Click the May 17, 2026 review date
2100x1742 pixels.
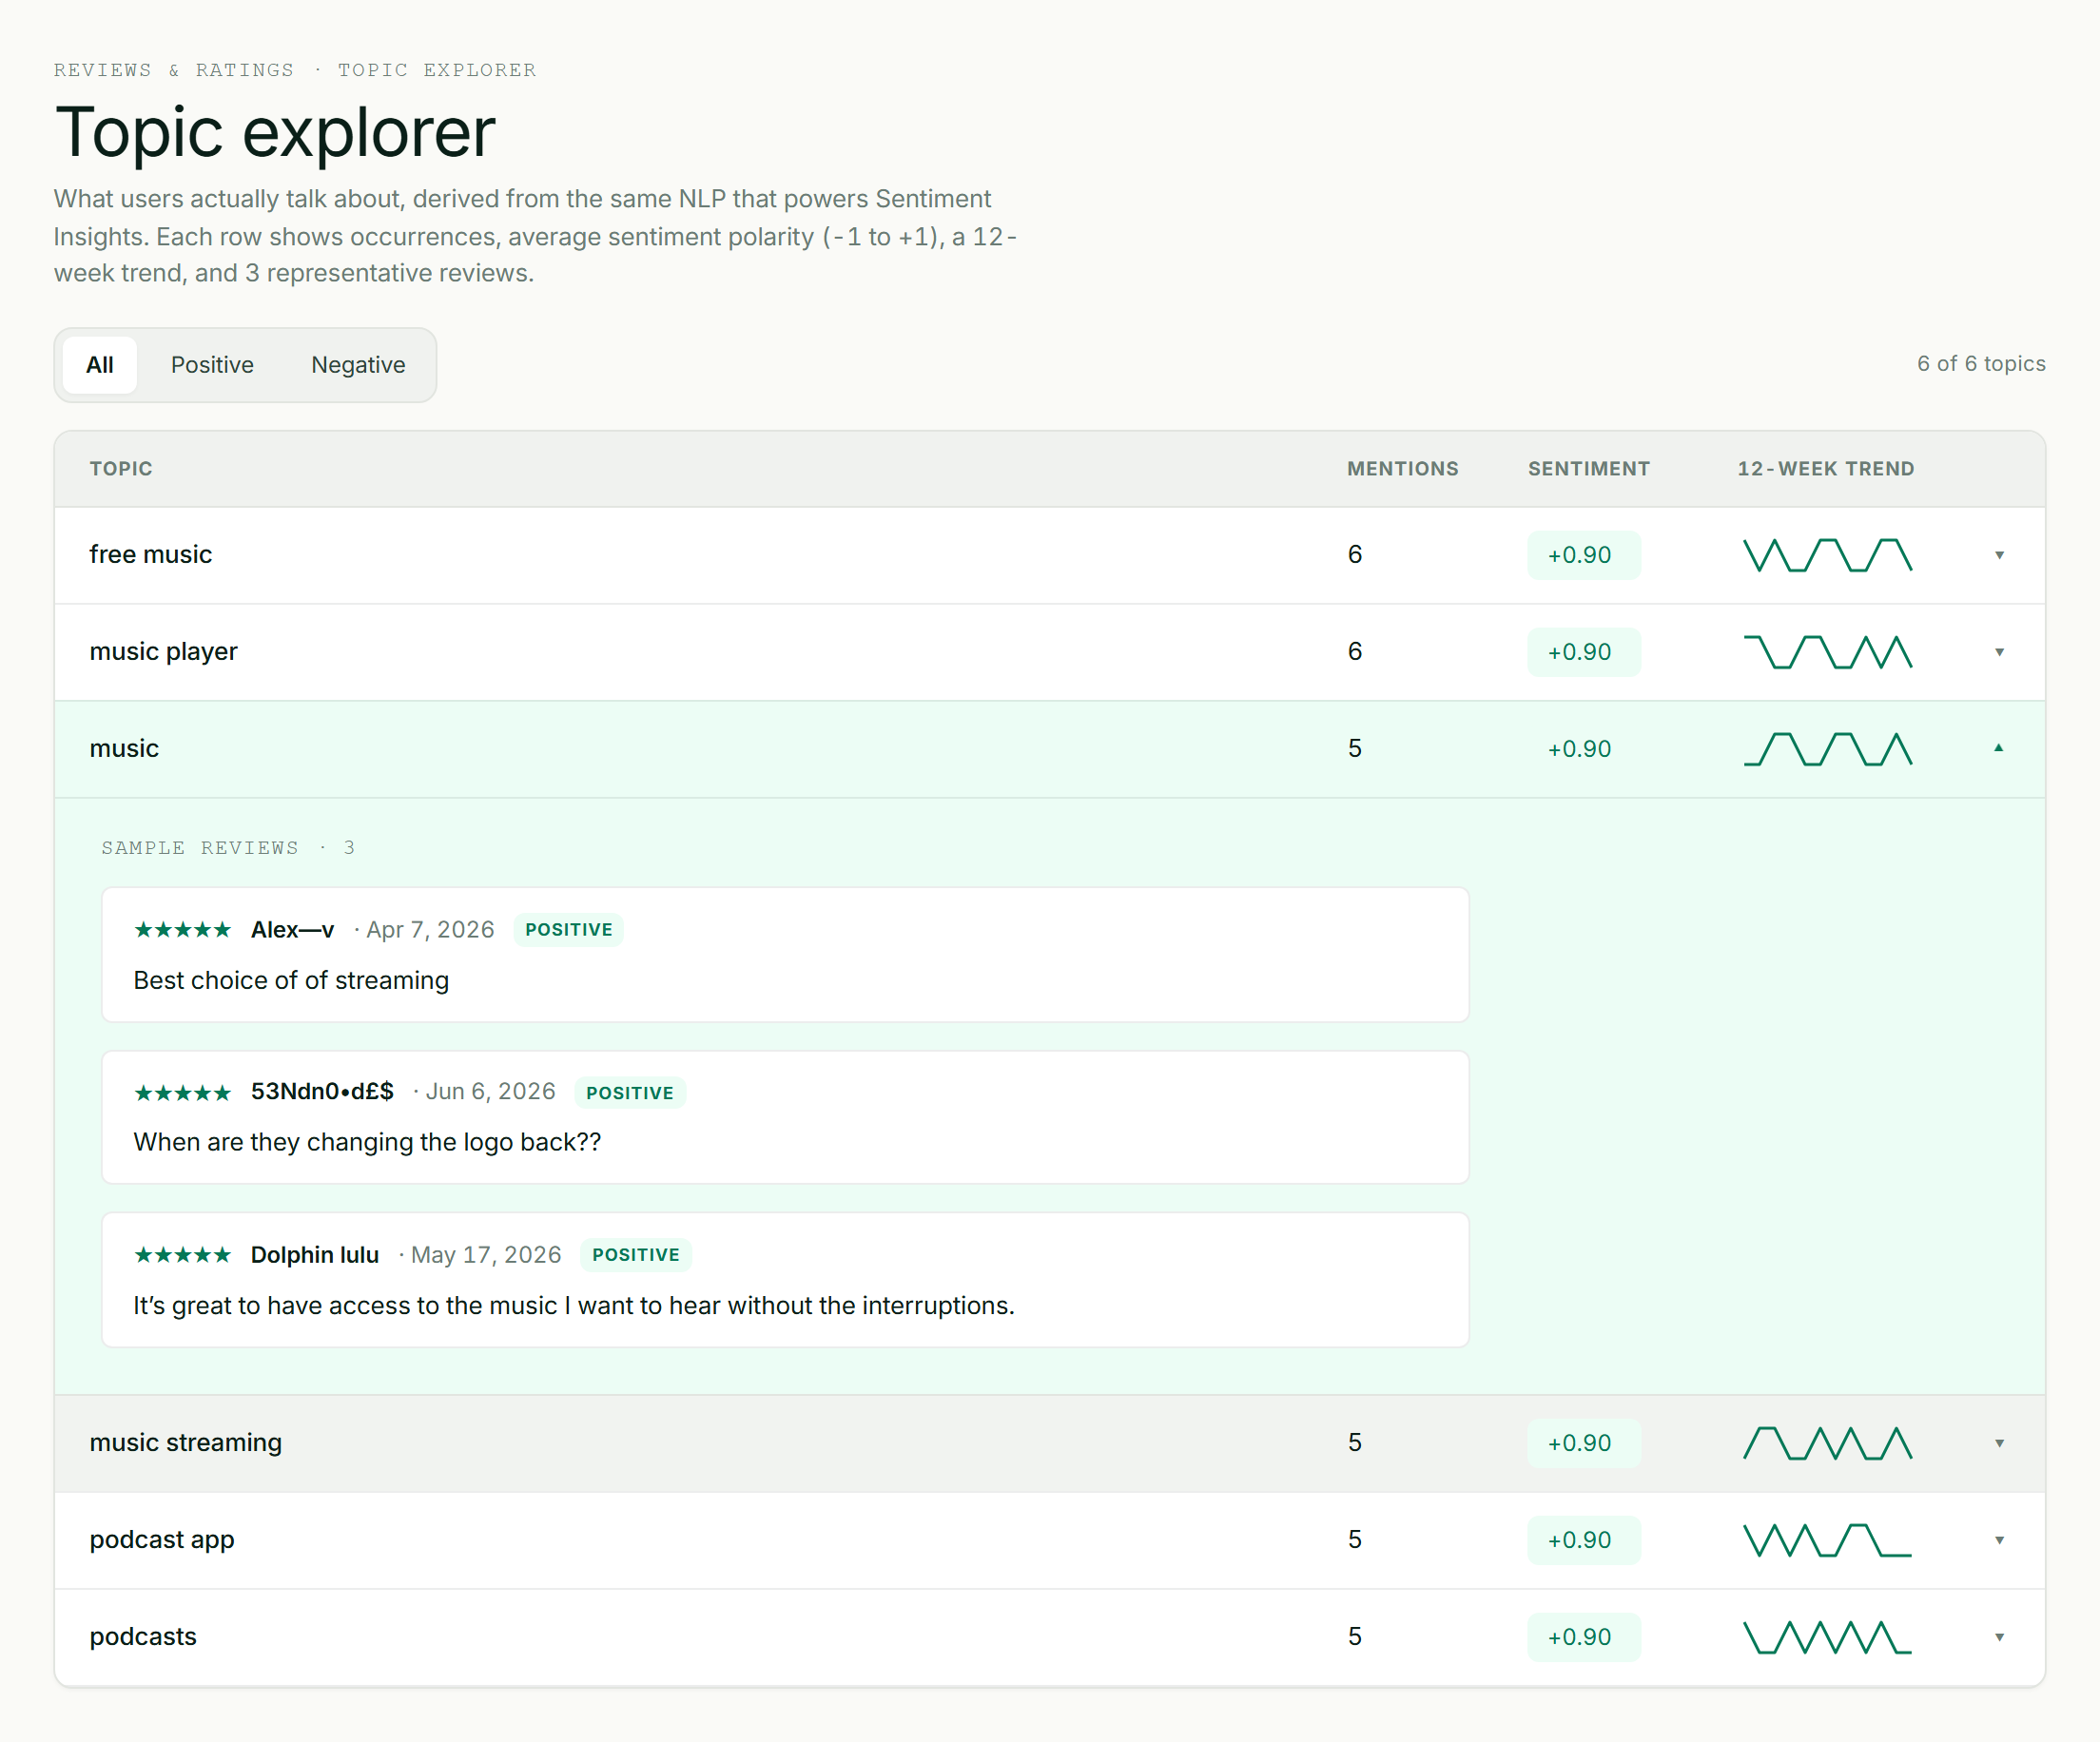(486, 1254)
